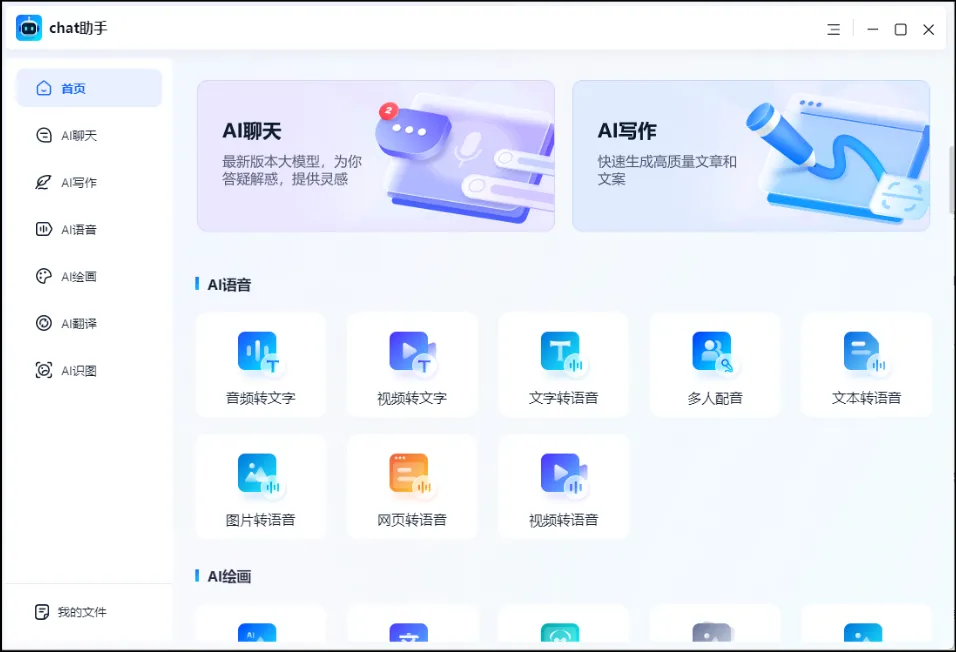Select AI写作 from the sidebar
The image size is (956, 652).
(88, 182)
